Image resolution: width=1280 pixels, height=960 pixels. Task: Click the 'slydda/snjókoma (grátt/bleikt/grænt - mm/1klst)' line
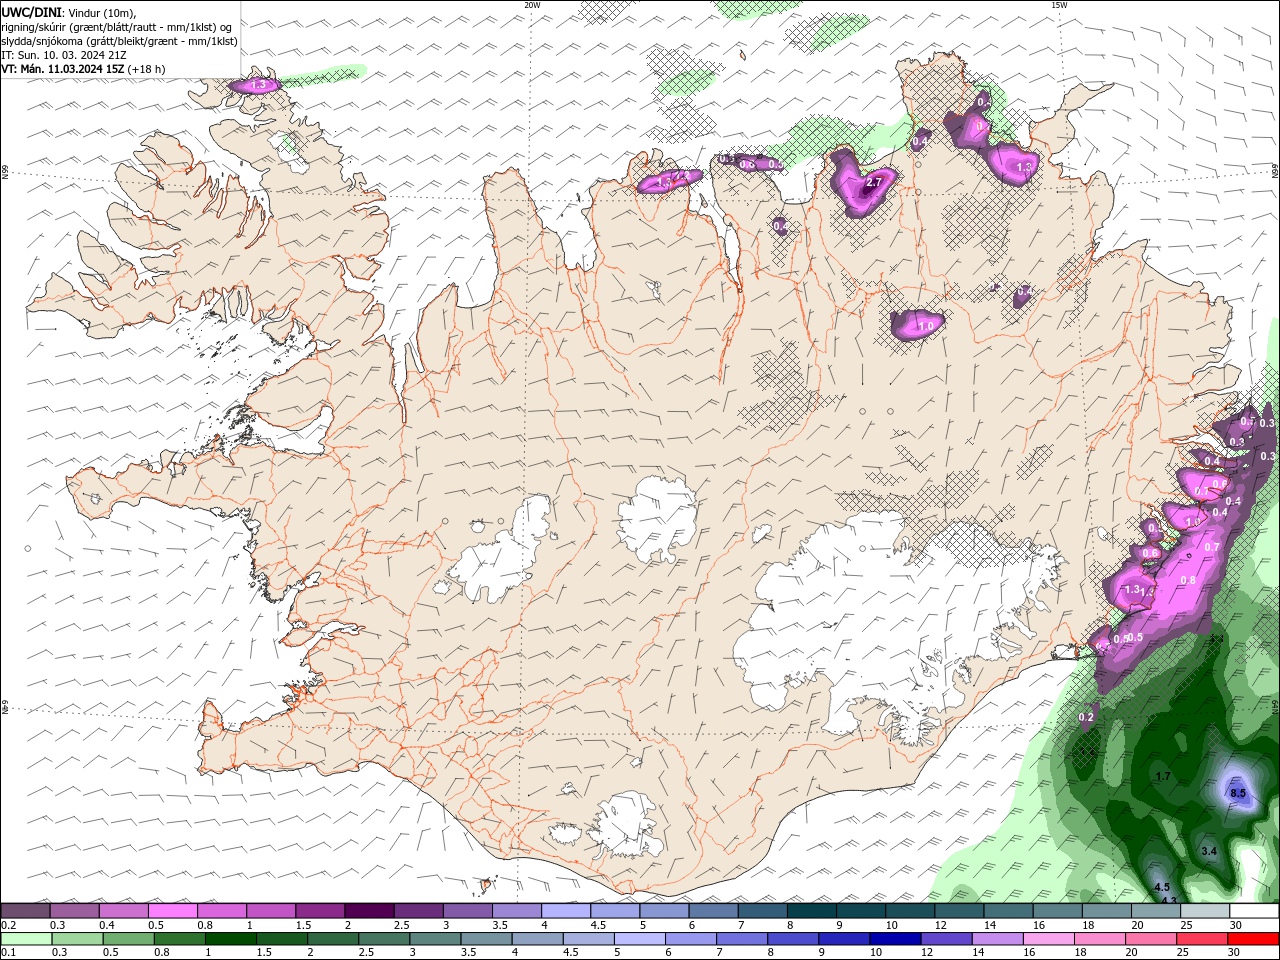pos(120,41)
